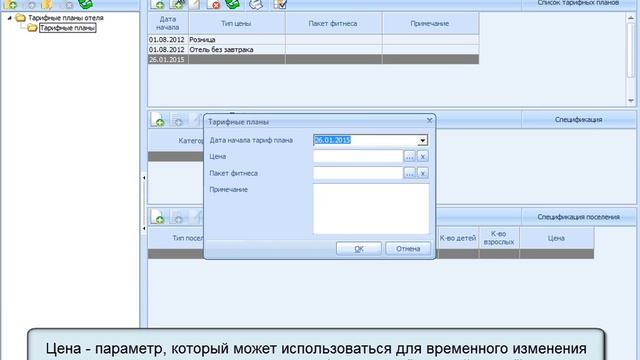Select the 26.01.2015 row in list

point(313,60)
